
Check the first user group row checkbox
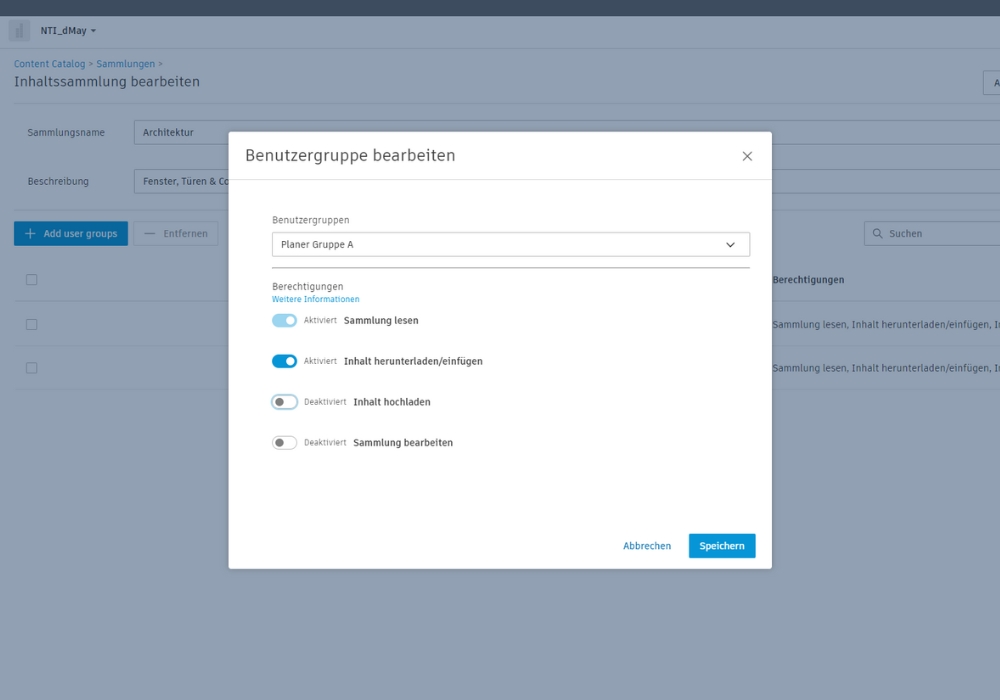[x=32, y=324]
